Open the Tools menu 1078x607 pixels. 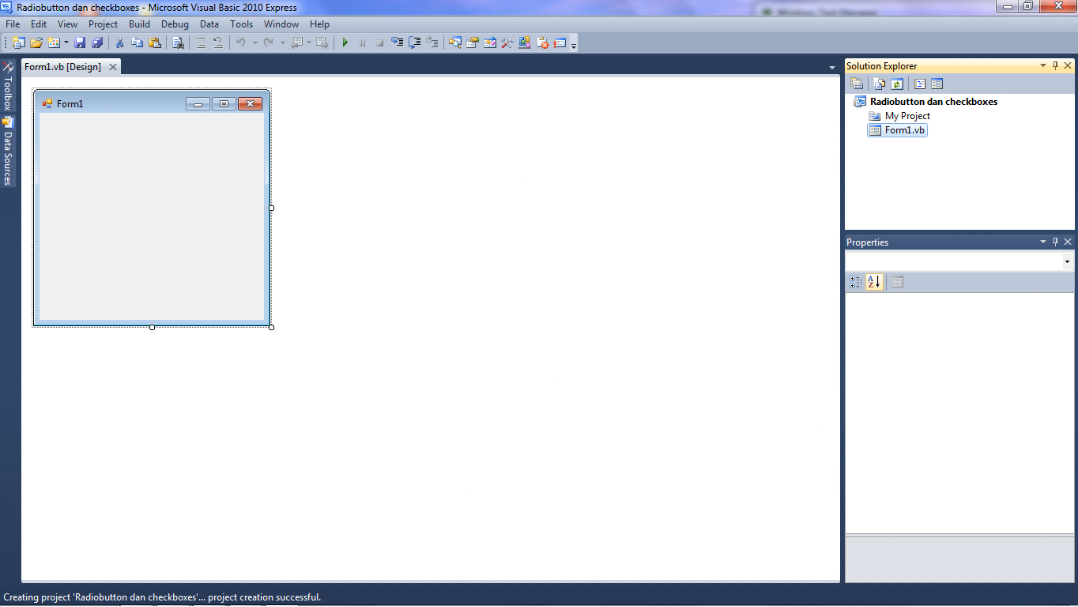tap(241, 24)
